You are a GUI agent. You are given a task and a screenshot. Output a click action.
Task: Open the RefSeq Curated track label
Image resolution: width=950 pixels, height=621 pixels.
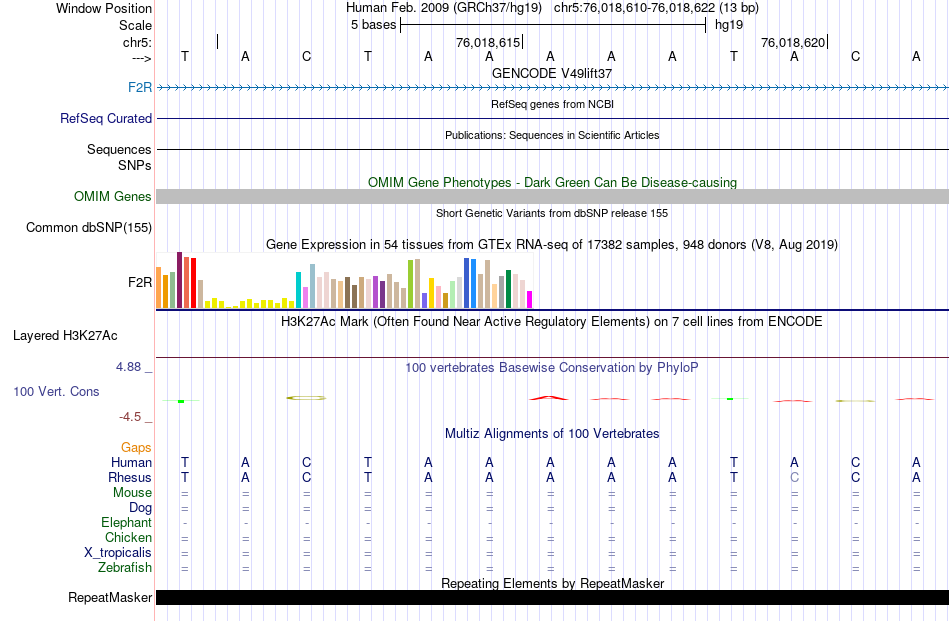point(106,118)
